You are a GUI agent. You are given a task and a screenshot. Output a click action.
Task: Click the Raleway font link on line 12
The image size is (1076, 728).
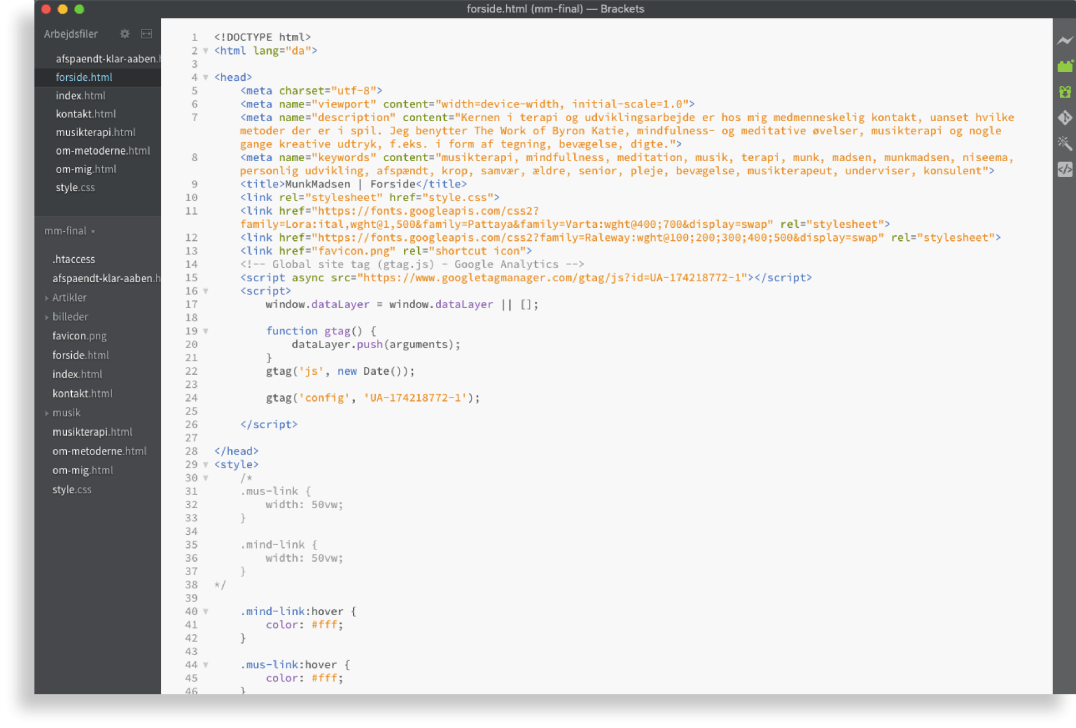[x=620, y=238]
